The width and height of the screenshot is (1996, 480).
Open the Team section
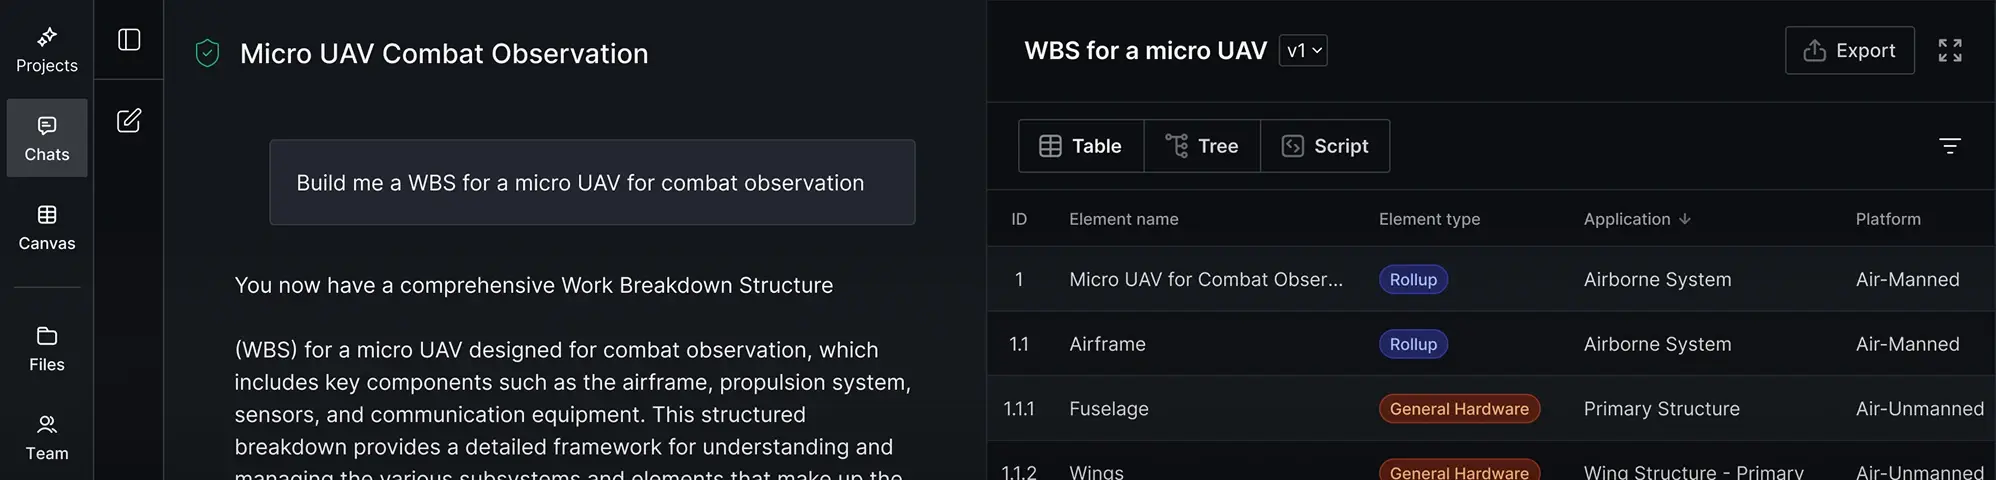(47, 437)
